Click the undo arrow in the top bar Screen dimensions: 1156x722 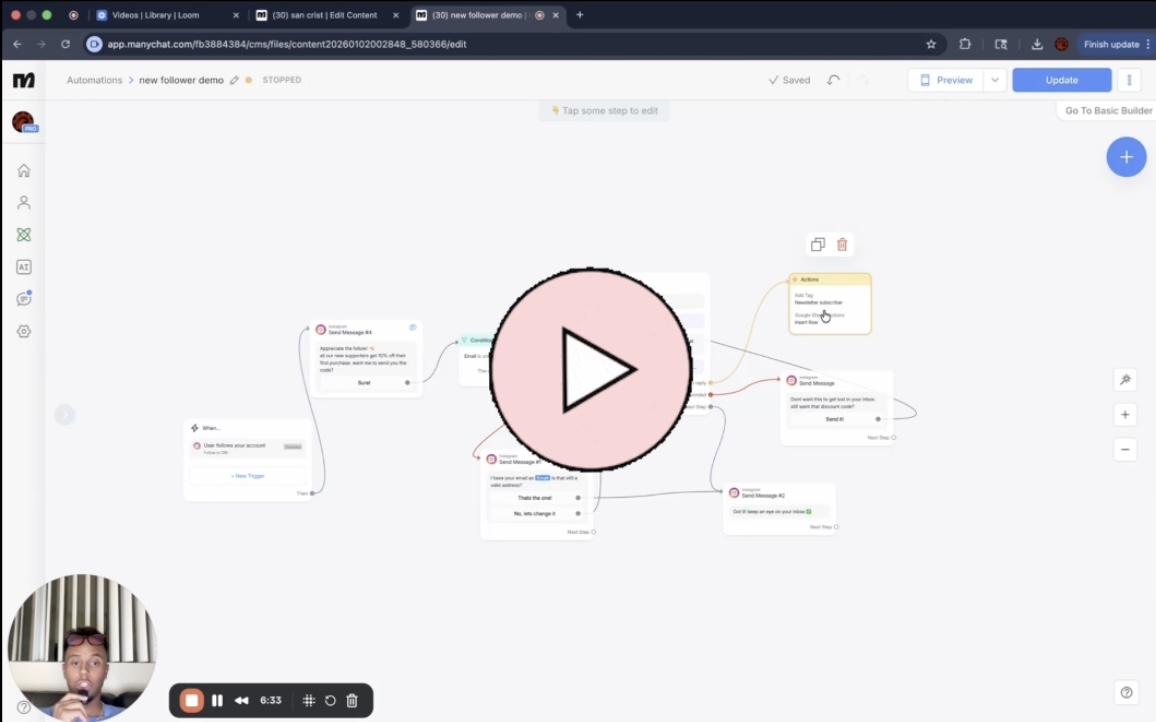833,80
